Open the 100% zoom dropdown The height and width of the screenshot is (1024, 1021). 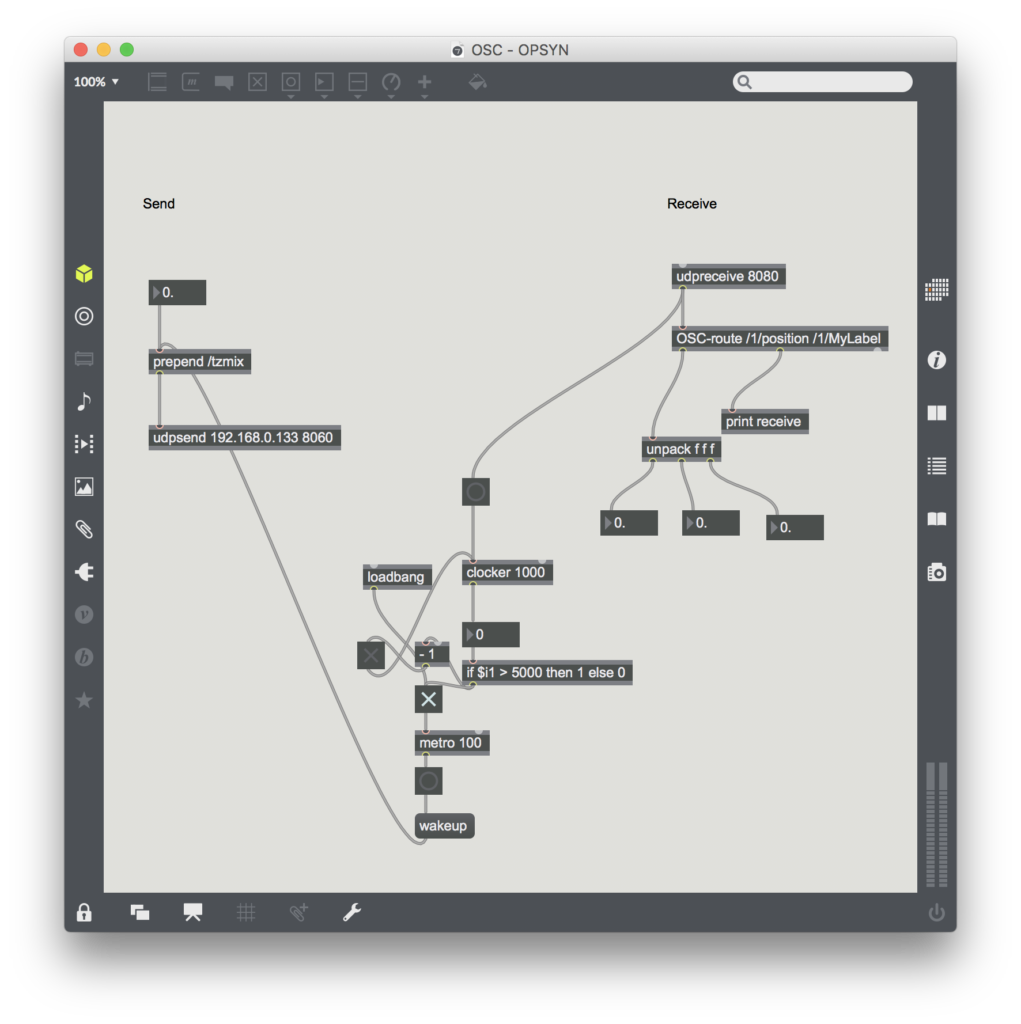point(96,82)
